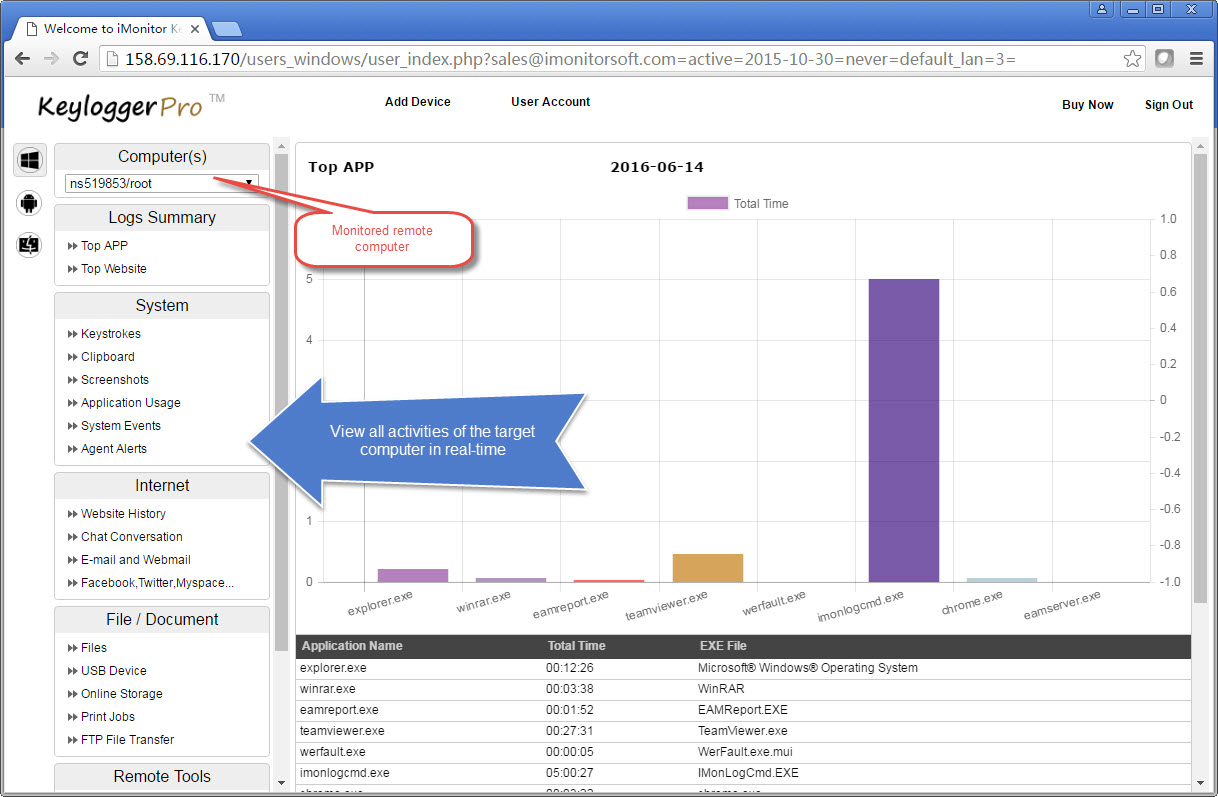Open USB Device under File / Document
Image resolution: width=1218 pixels, height=797 pixels.
(x=113, y=671)
